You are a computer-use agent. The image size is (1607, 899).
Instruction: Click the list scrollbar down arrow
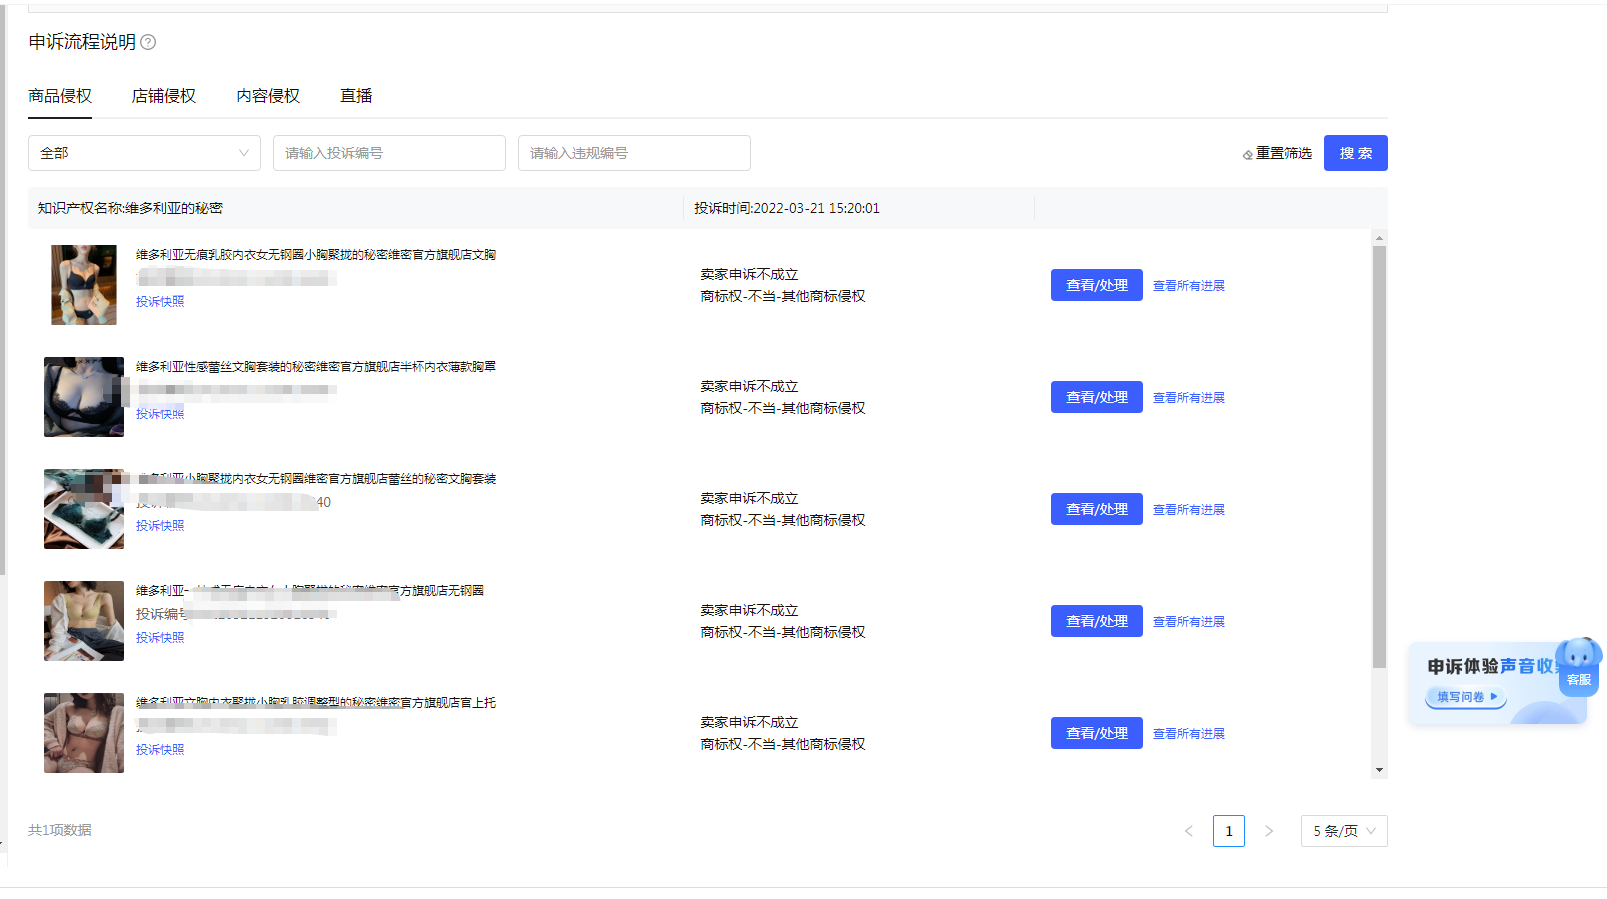tap(1379, 770)
